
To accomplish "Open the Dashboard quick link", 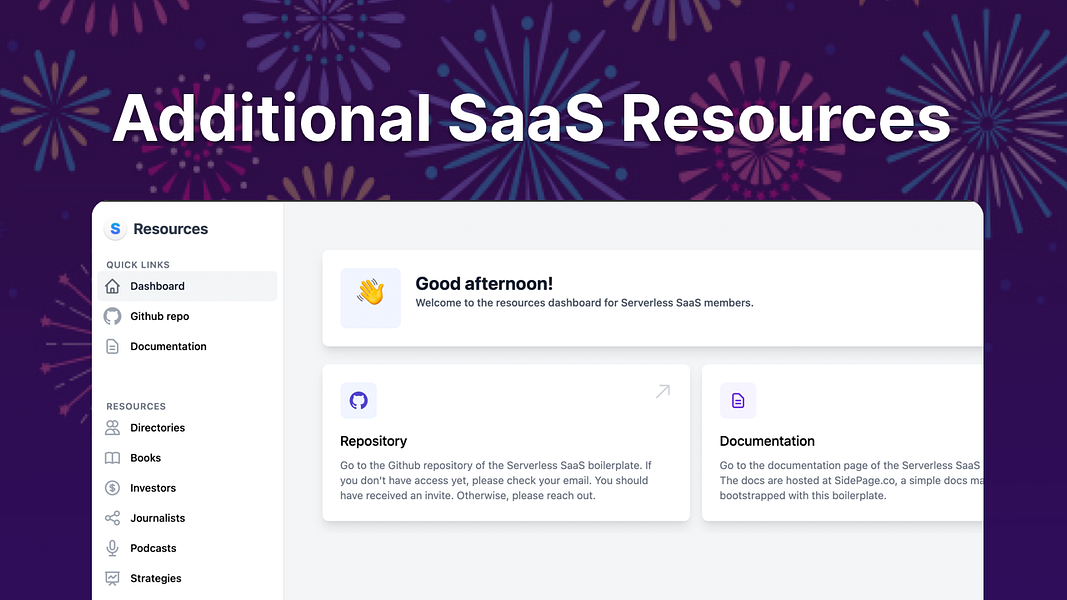I will pyautogui.click(x=187, y=286).
